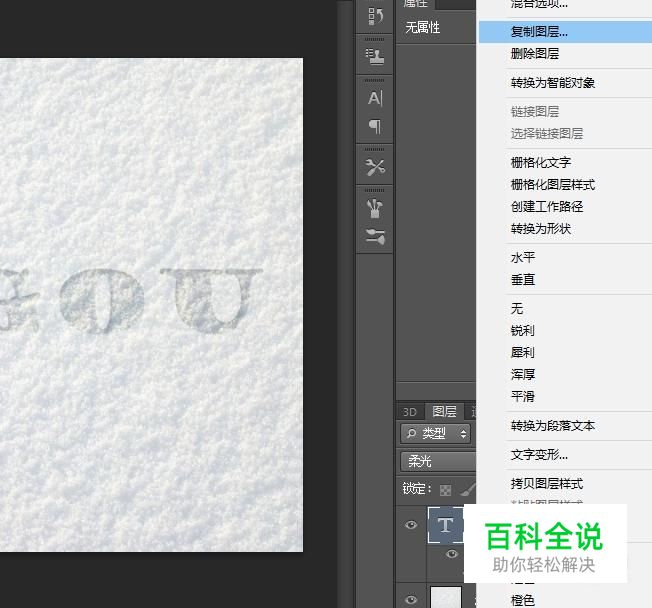
Task: Set anti-aliasing to 犀利
Action: 523,353
